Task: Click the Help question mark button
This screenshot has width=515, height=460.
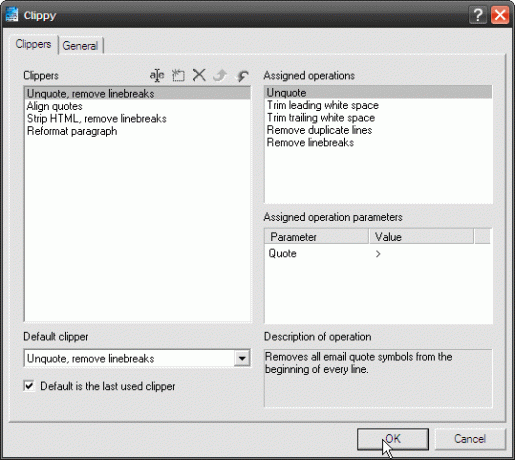Action: pyautogui.click(x=478, y=15)
